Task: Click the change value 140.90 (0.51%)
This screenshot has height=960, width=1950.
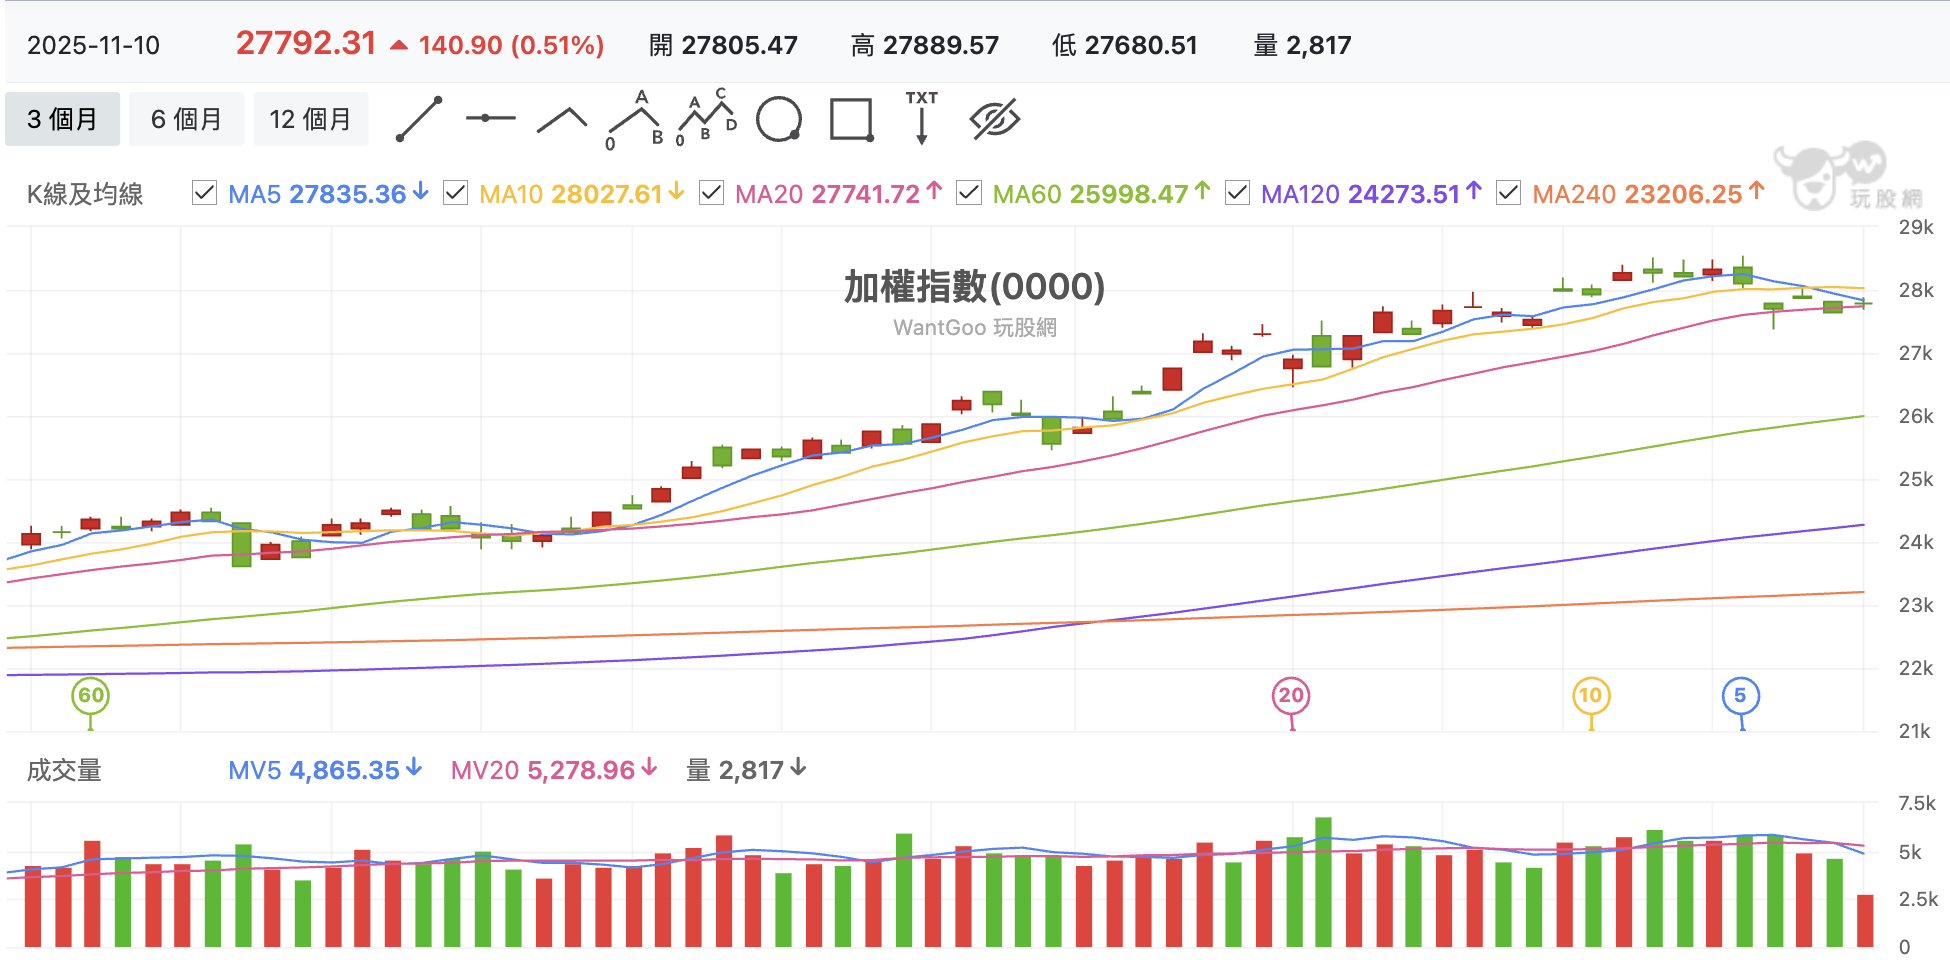Action: 511,45
